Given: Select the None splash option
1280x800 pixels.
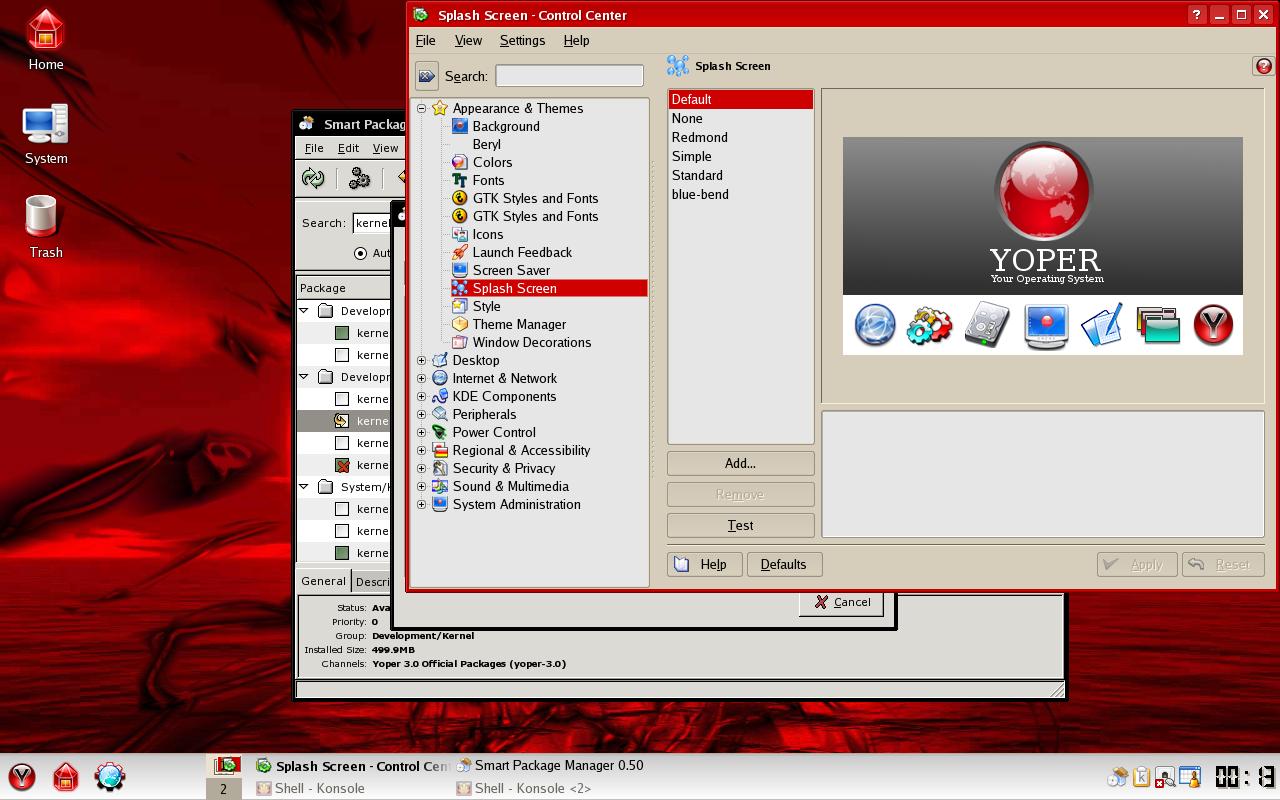Looking at the screenshot, I should [x=740, y=118].
